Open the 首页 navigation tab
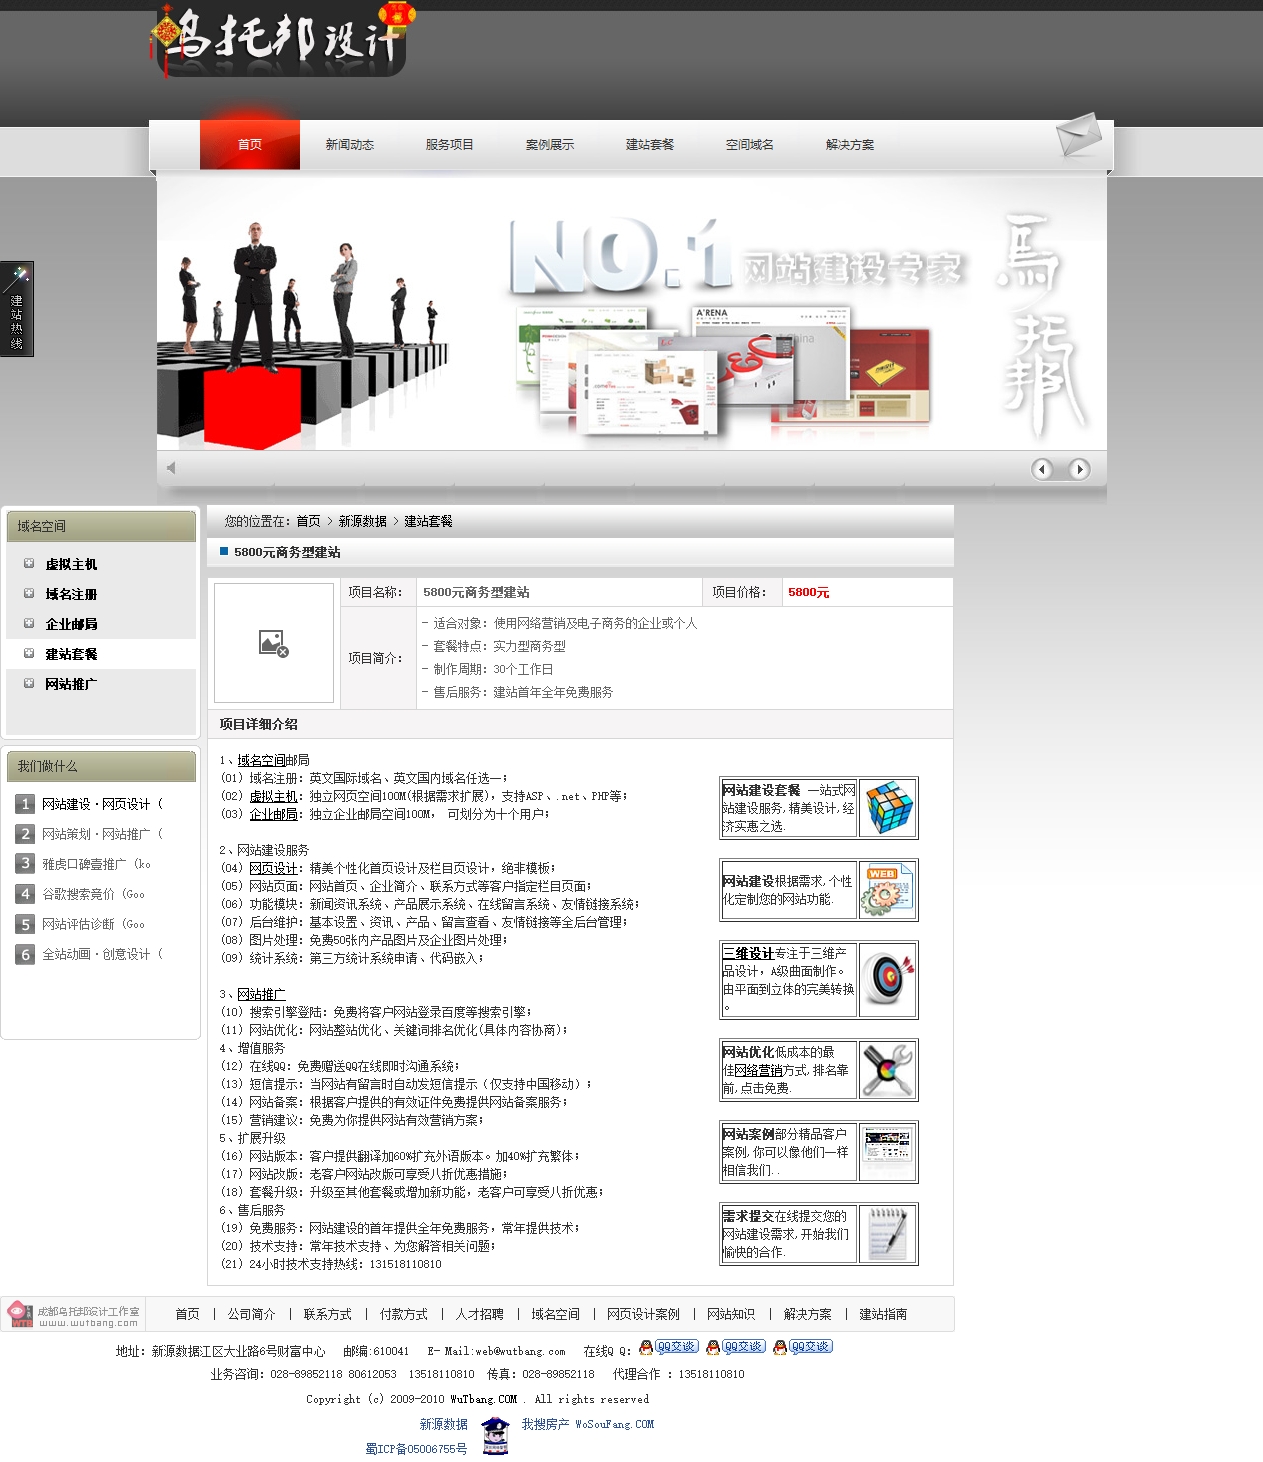 point(250,145)
